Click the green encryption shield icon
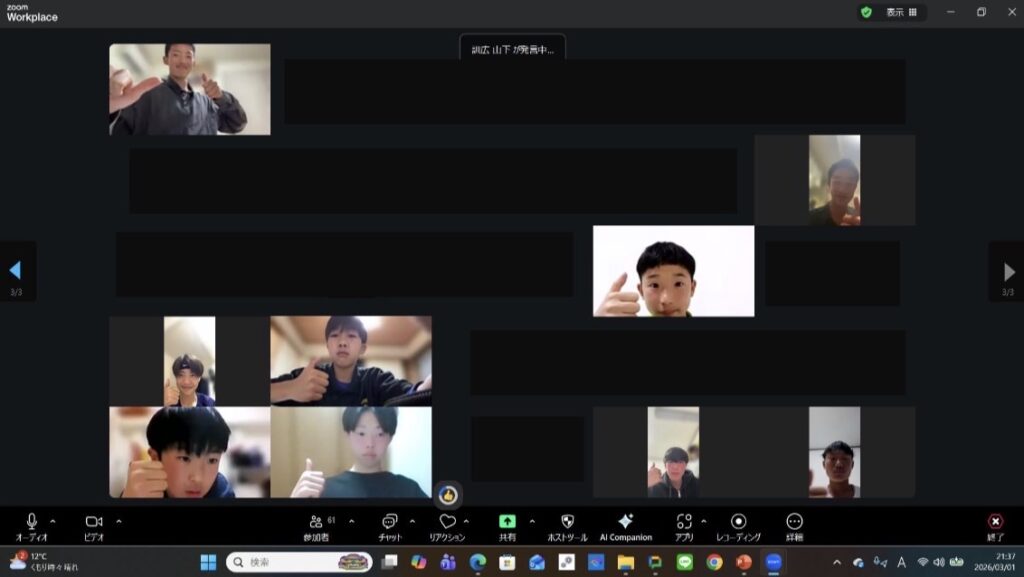Screen dimensions: 1024x577 click(x=866, y=12)
